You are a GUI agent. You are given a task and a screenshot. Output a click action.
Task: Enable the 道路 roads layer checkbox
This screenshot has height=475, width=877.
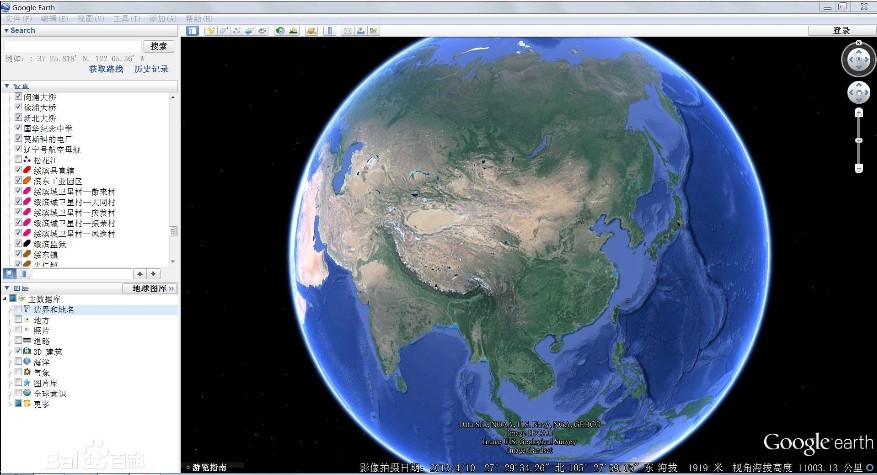click(18, 341)
